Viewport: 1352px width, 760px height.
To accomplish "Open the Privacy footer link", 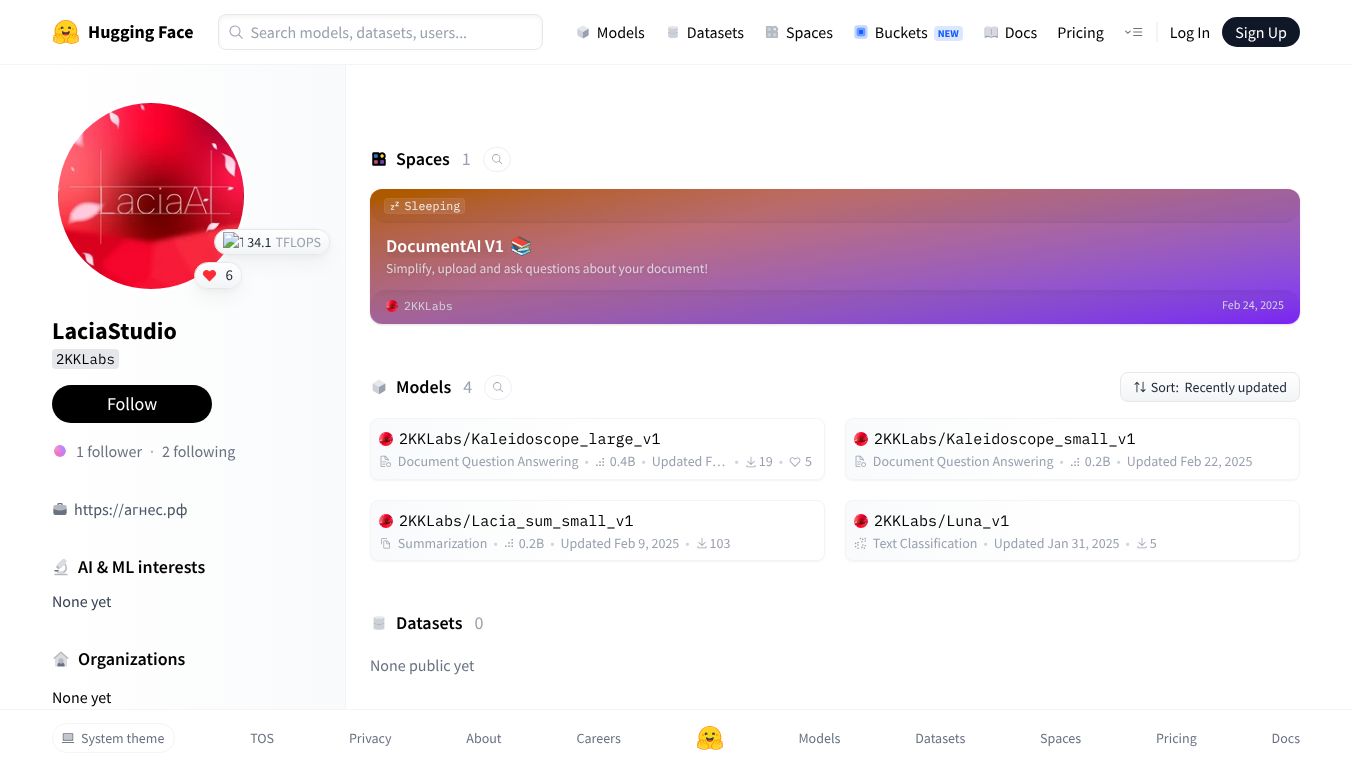I will 370,738.
